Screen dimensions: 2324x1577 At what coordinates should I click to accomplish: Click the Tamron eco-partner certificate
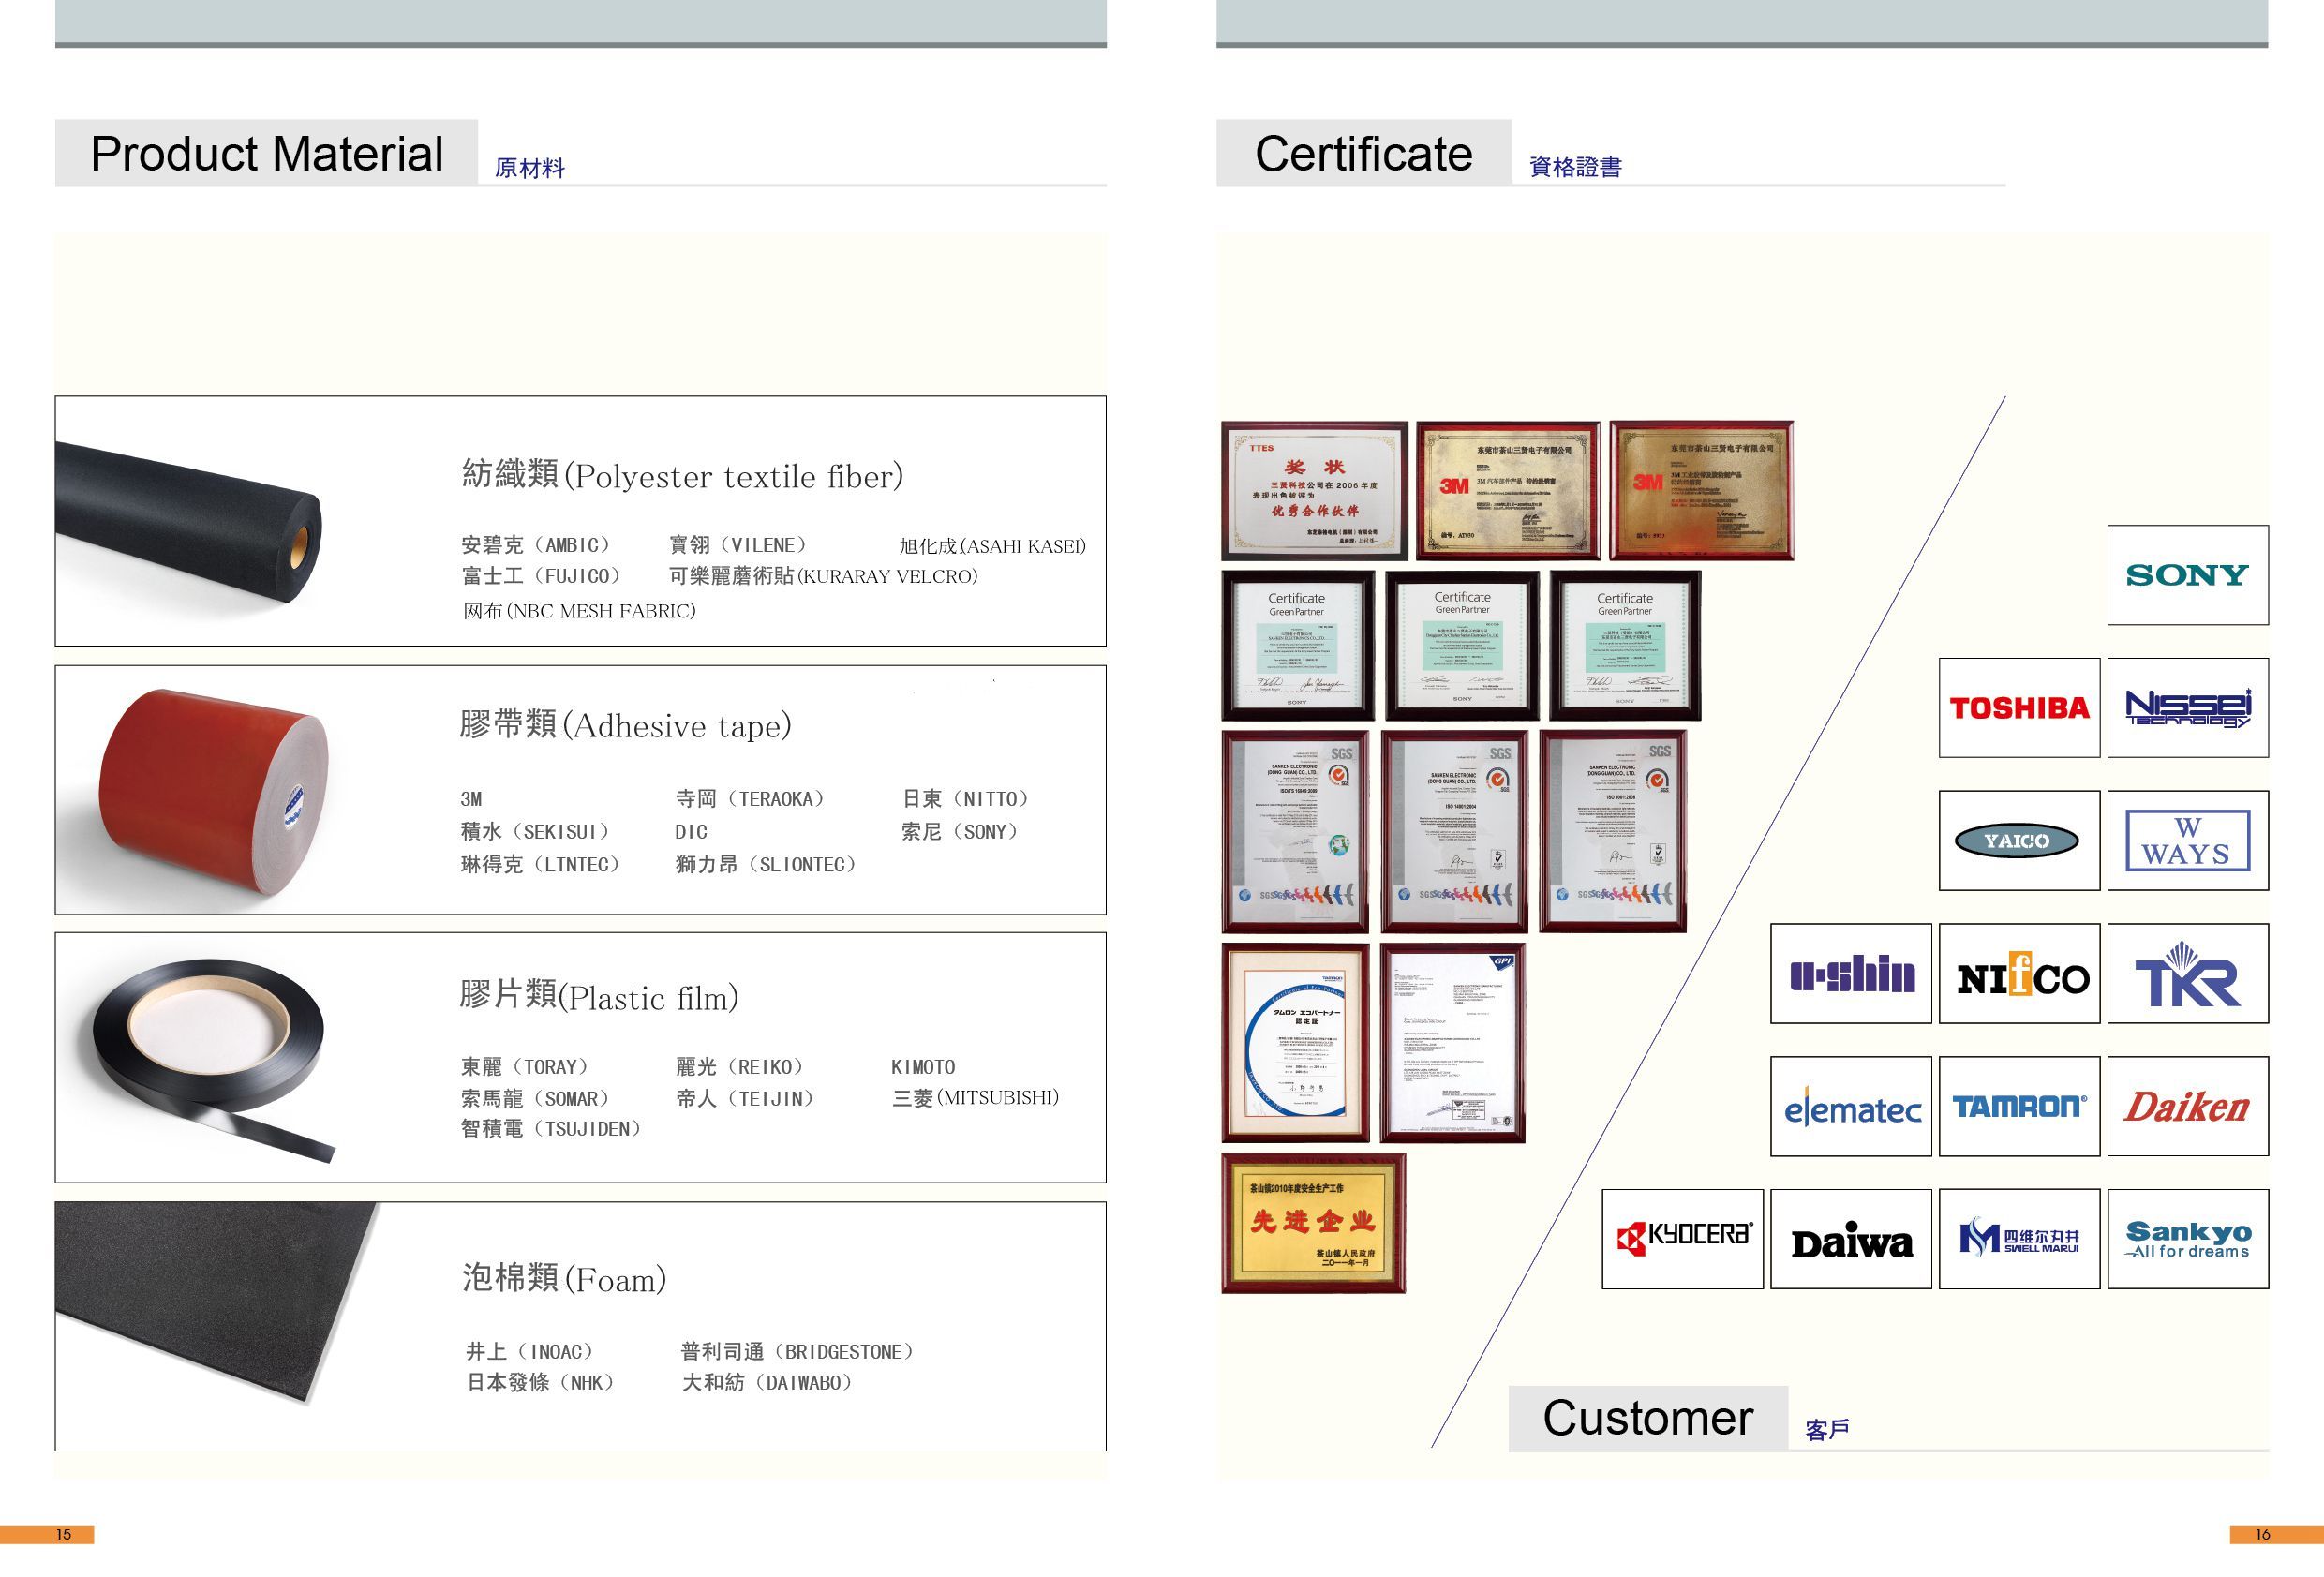coord(1295,1043)
